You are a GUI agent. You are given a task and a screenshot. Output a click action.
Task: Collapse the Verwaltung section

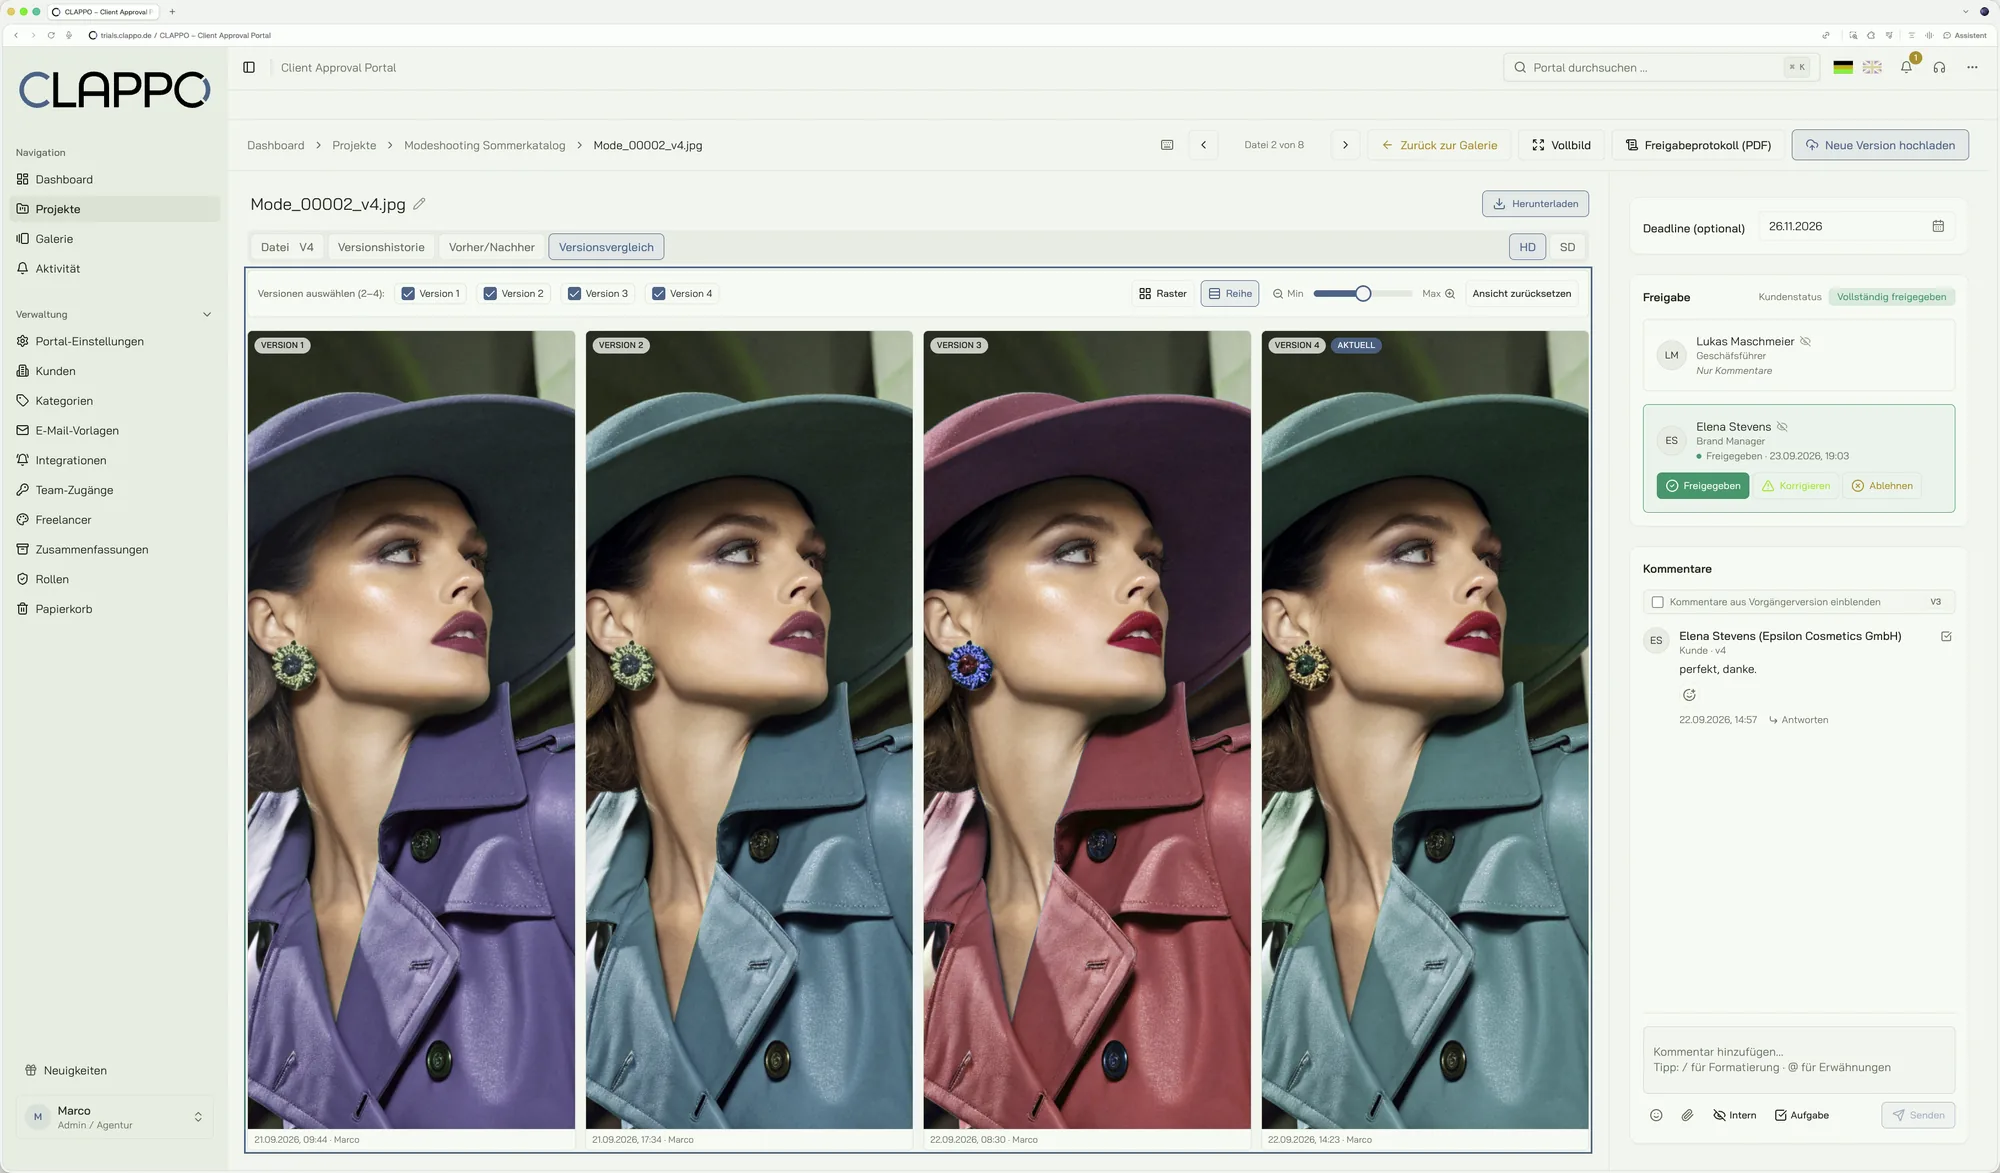coord(207,314)
